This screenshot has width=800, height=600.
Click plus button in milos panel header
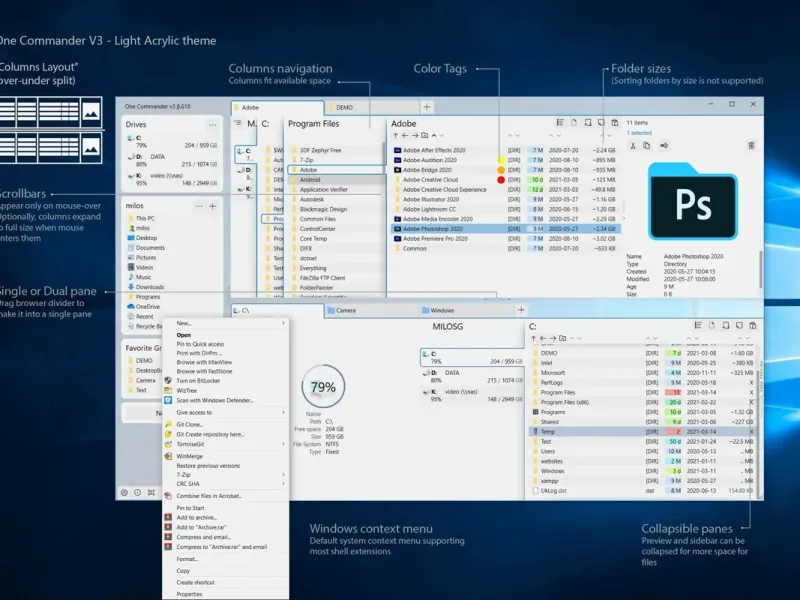(x=213, y=206)
